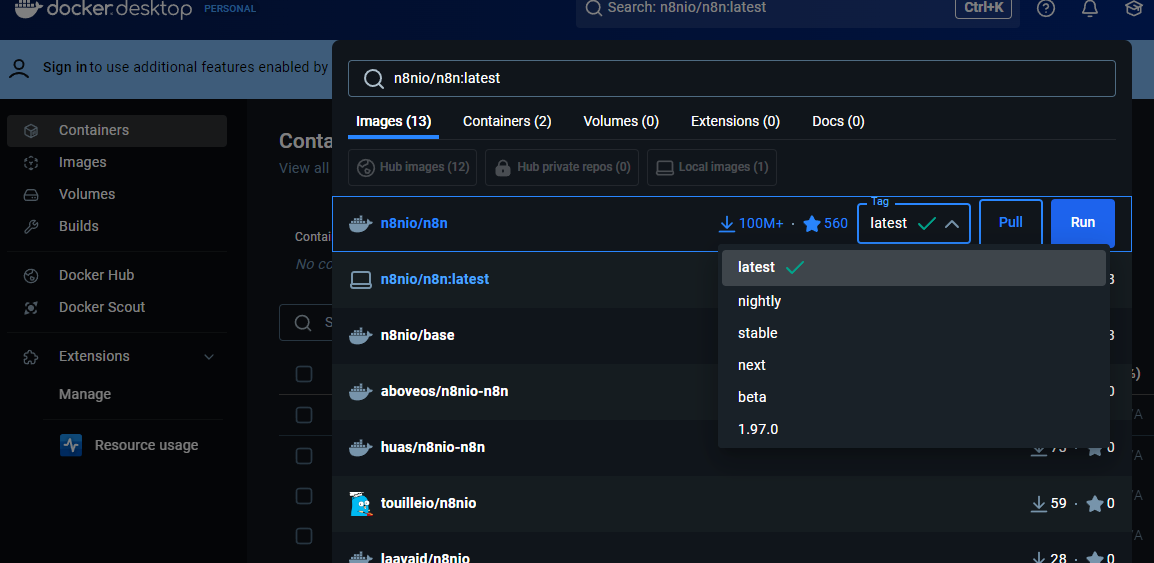The image size is (1154, 563).
Task: Switch to the Containers (2) tab
Action: pos(507,121)
